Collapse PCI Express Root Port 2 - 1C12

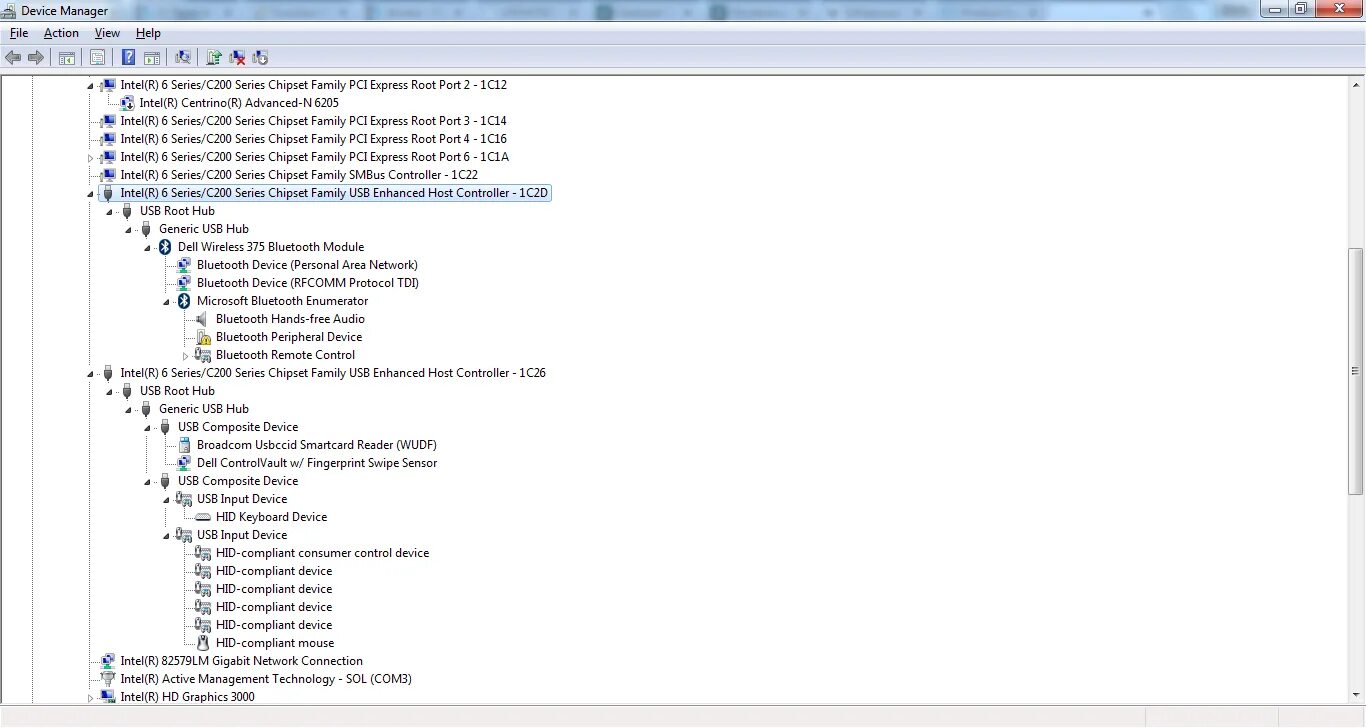(90, 86)
